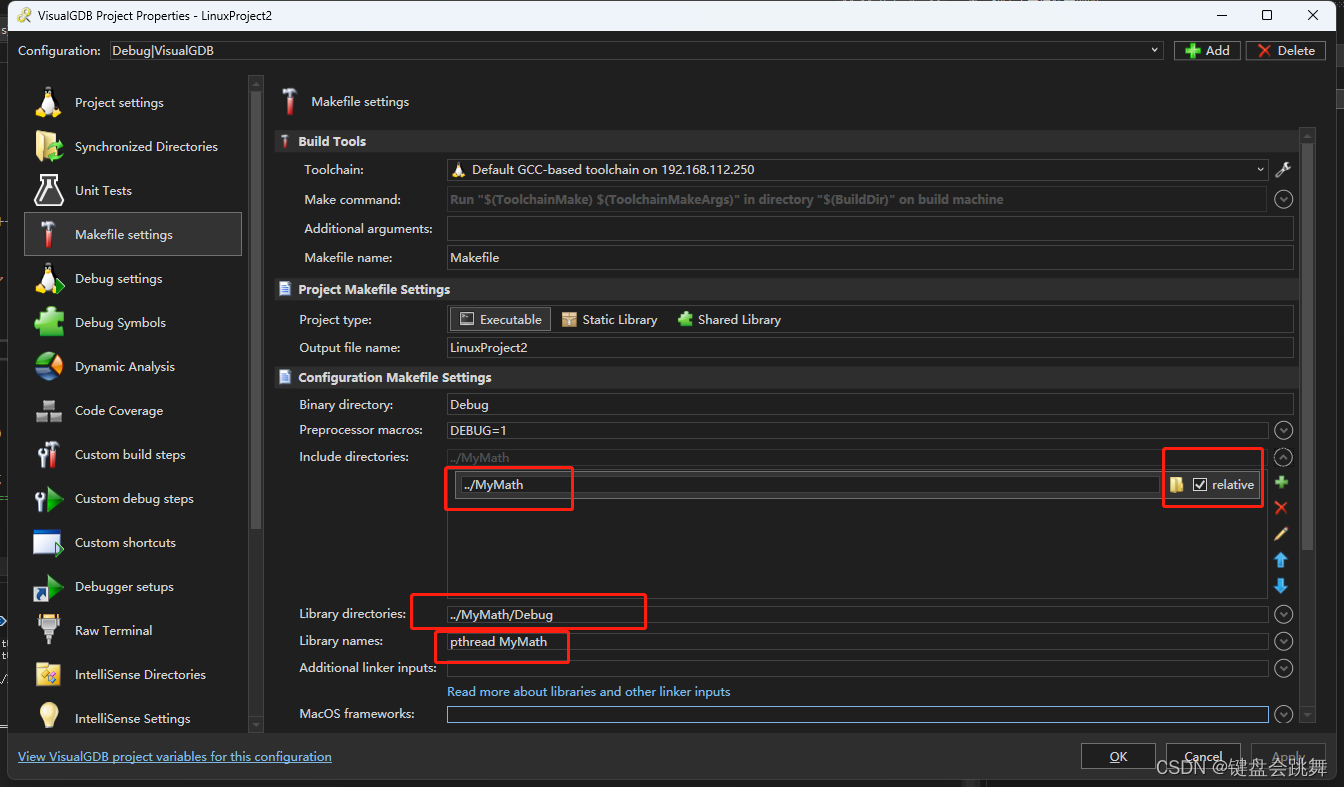
Task: Open Custom debug steps play icon
Action: click(48, 498)
